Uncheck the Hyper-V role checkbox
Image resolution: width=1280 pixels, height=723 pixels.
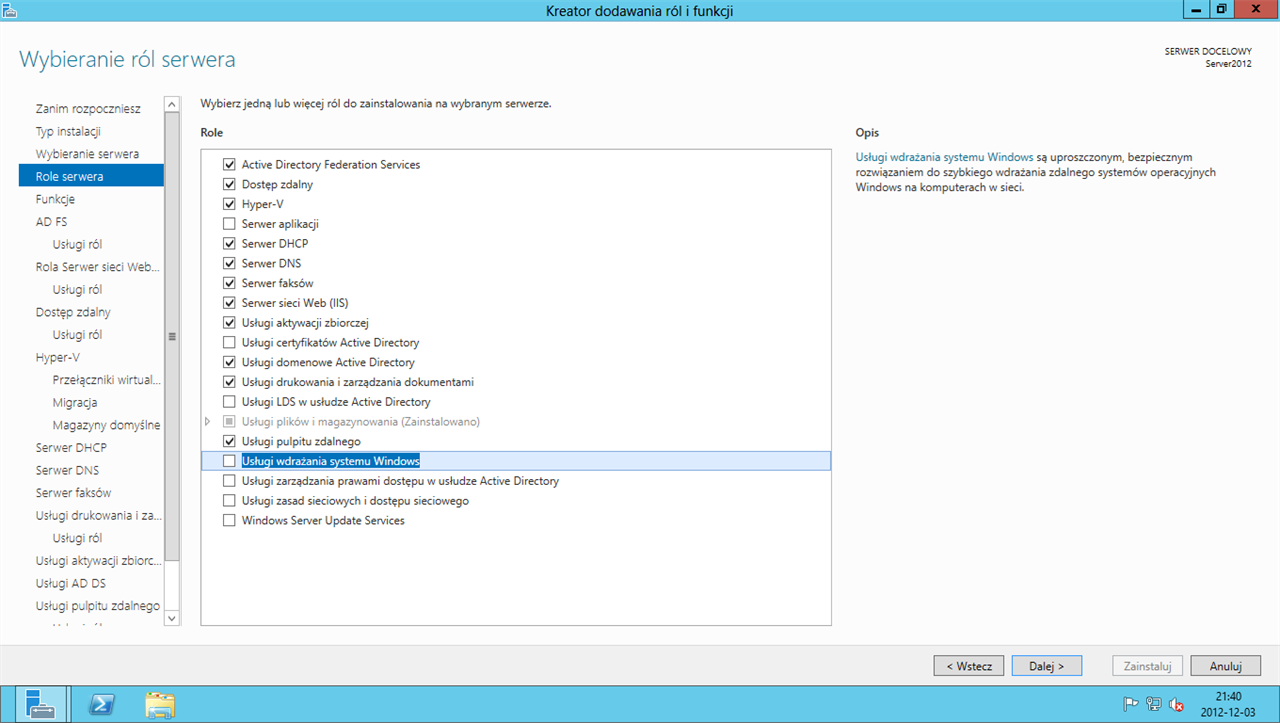229,204
